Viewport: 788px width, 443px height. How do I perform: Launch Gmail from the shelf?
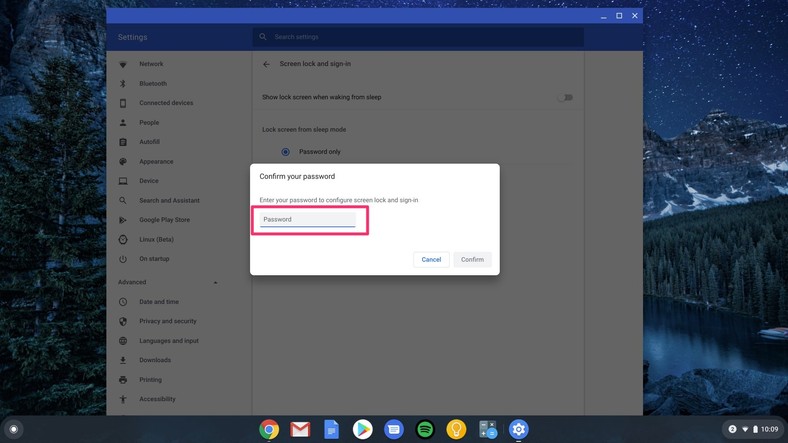tap(300, 429)
